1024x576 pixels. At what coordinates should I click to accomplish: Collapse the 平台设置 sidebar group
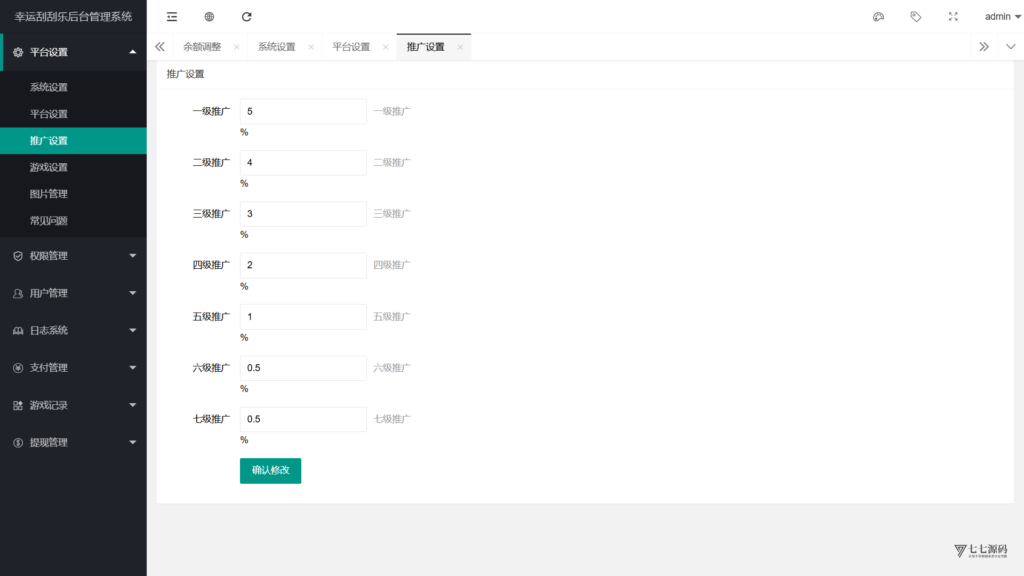(73, 52)
